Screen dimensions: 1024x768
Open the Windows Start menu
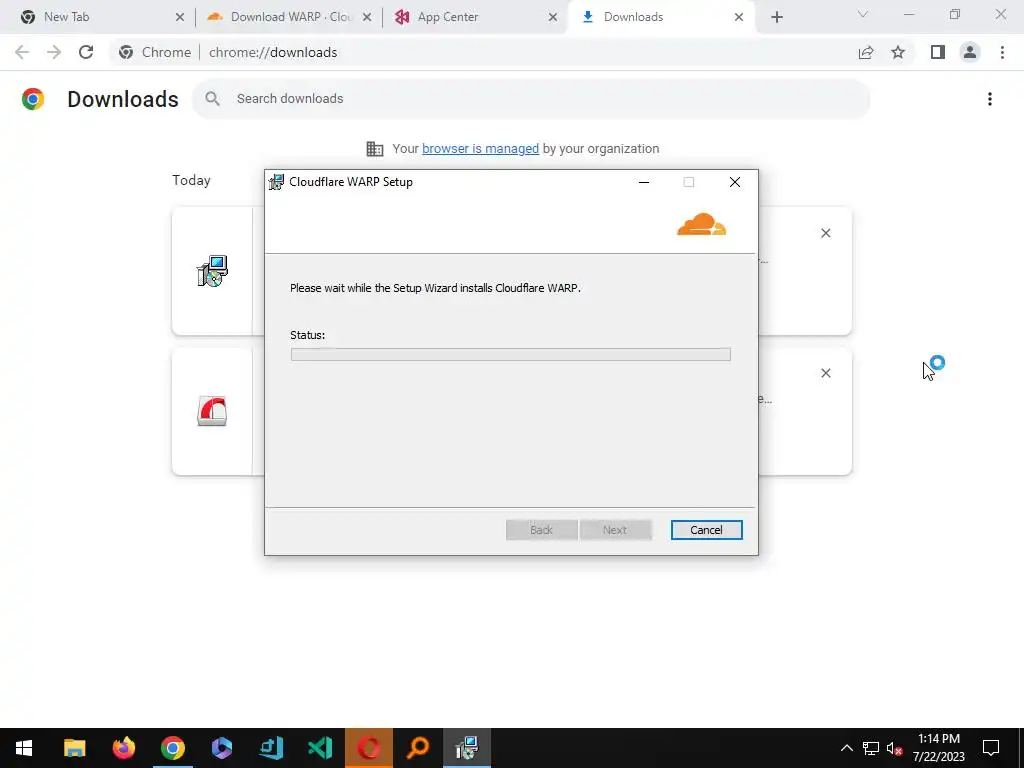tap(24, 748)
